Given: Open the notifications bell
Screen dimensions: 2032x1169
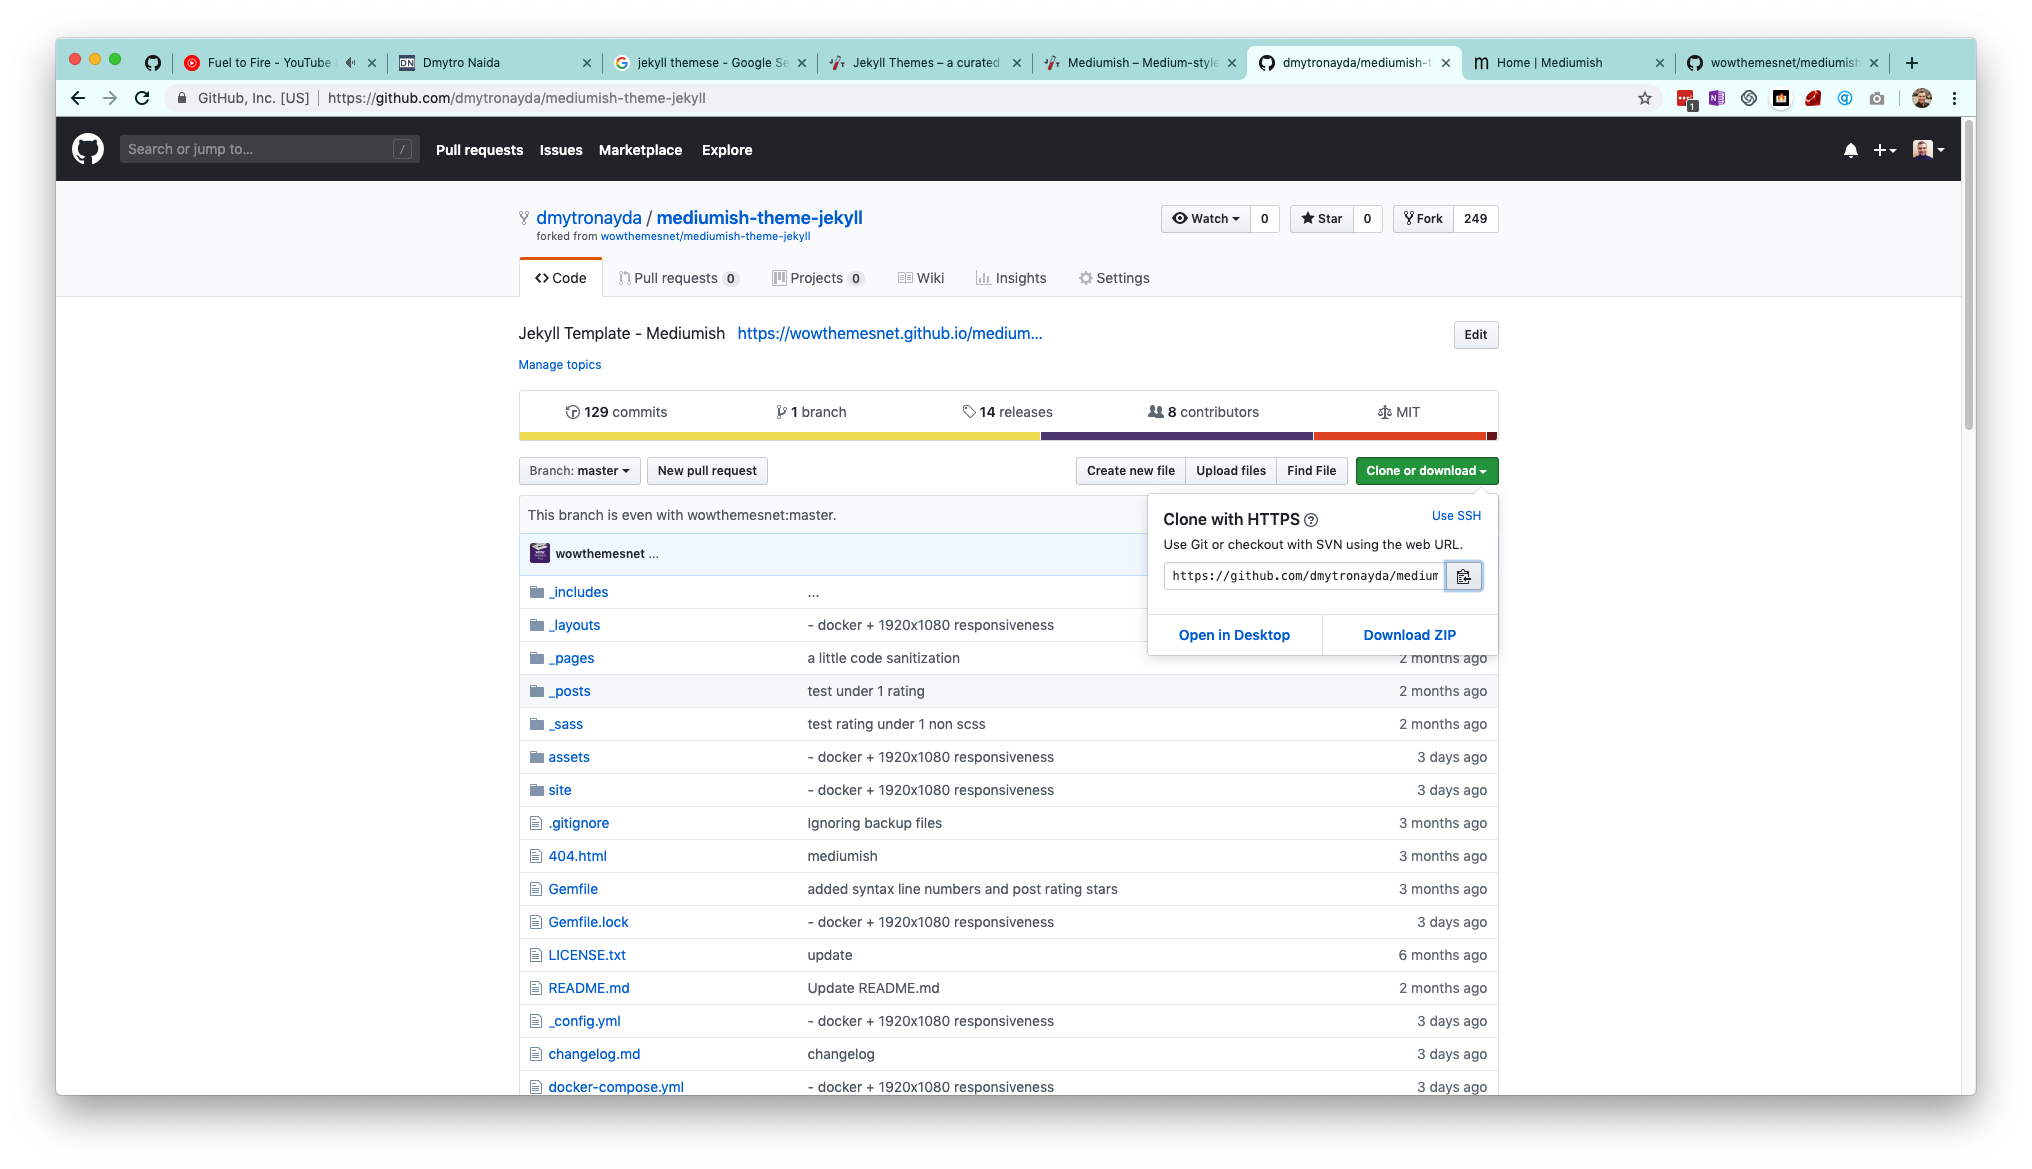Looking at the screenshot, I should pyautogui.click(x=1851, y=150).
